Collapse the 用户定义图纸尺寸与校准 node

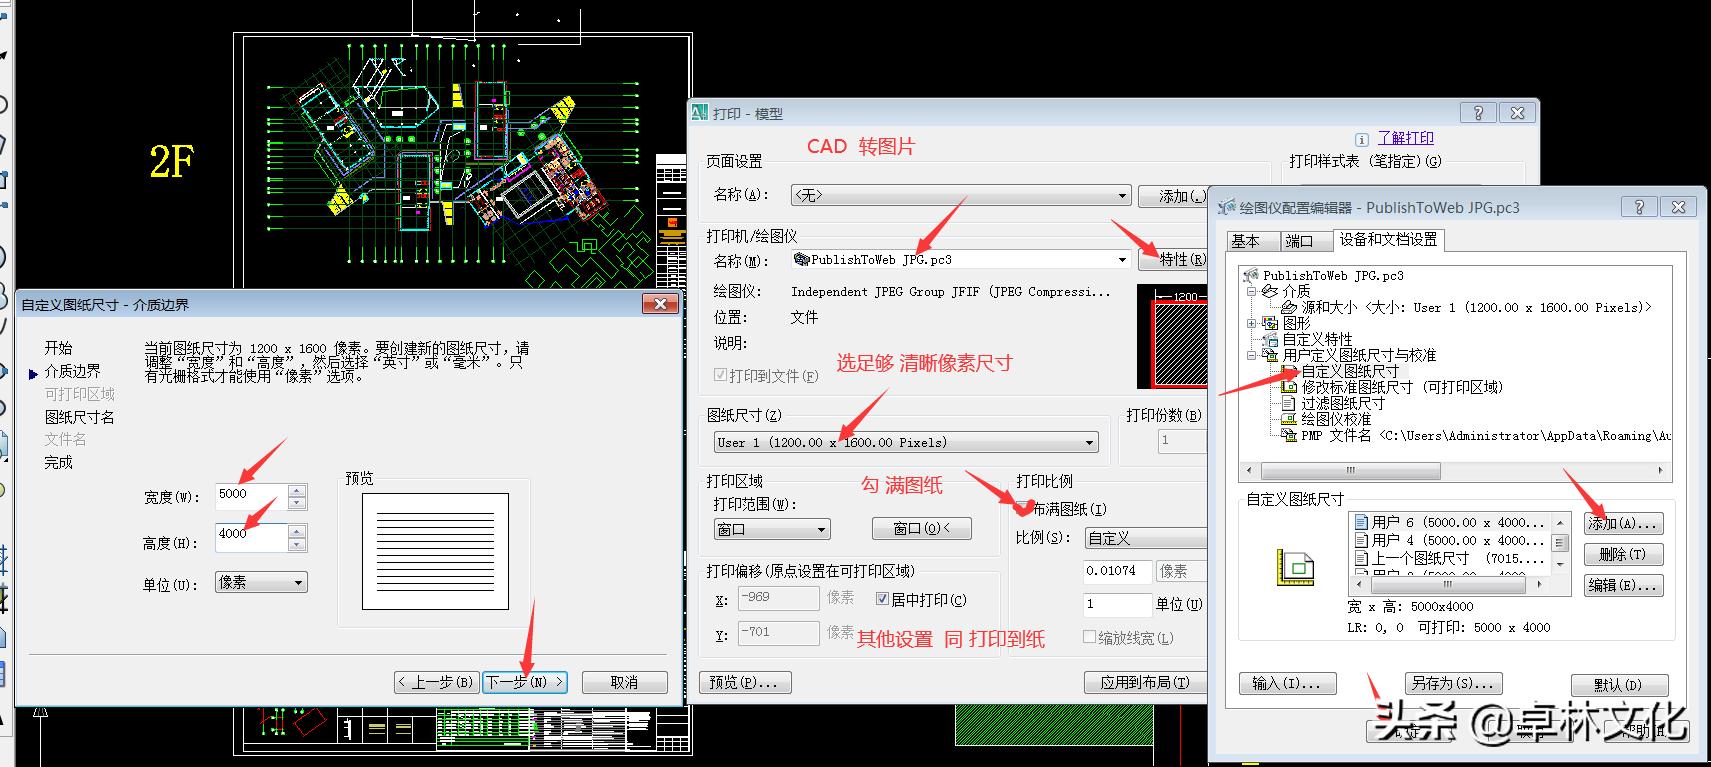1251,355
